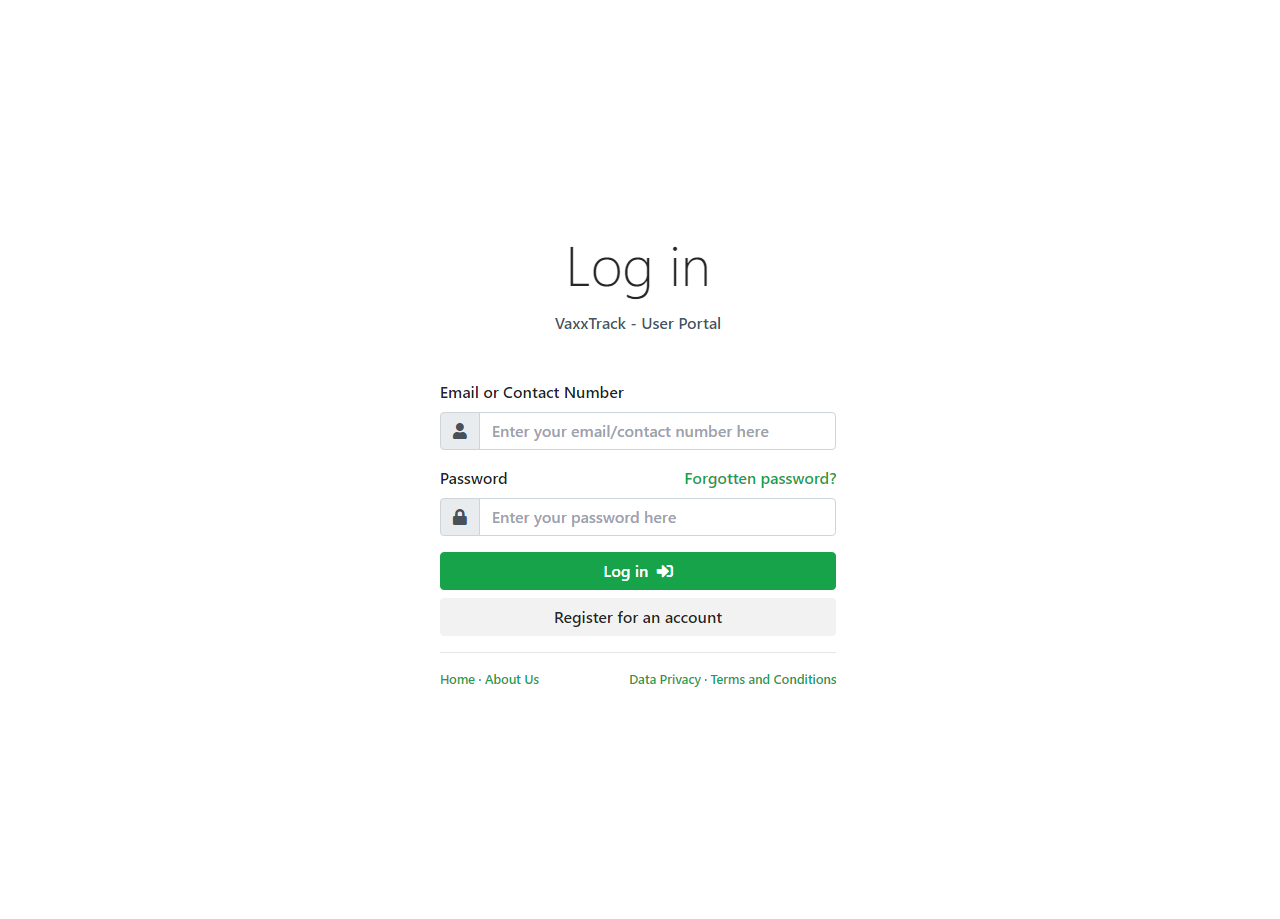Screen dimensions: 1280x919
Task: Click the email field placeholder text
Action: click(630, 432)
